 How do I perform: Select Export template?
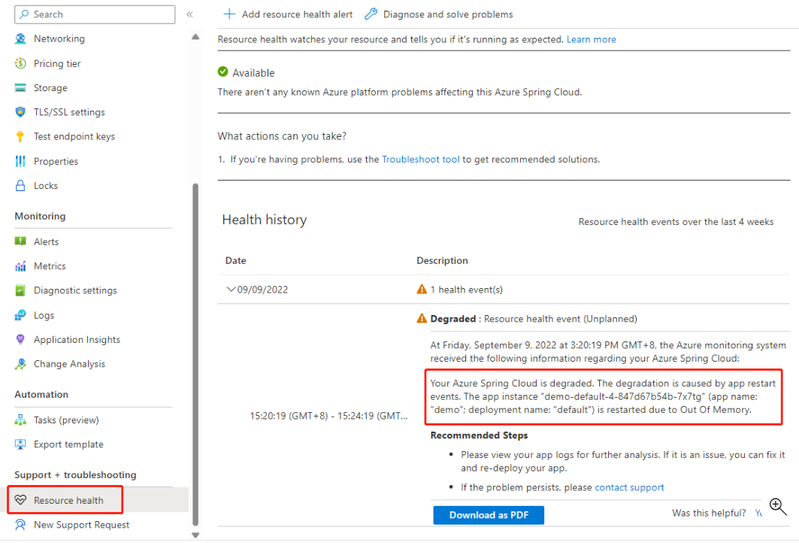68,444
